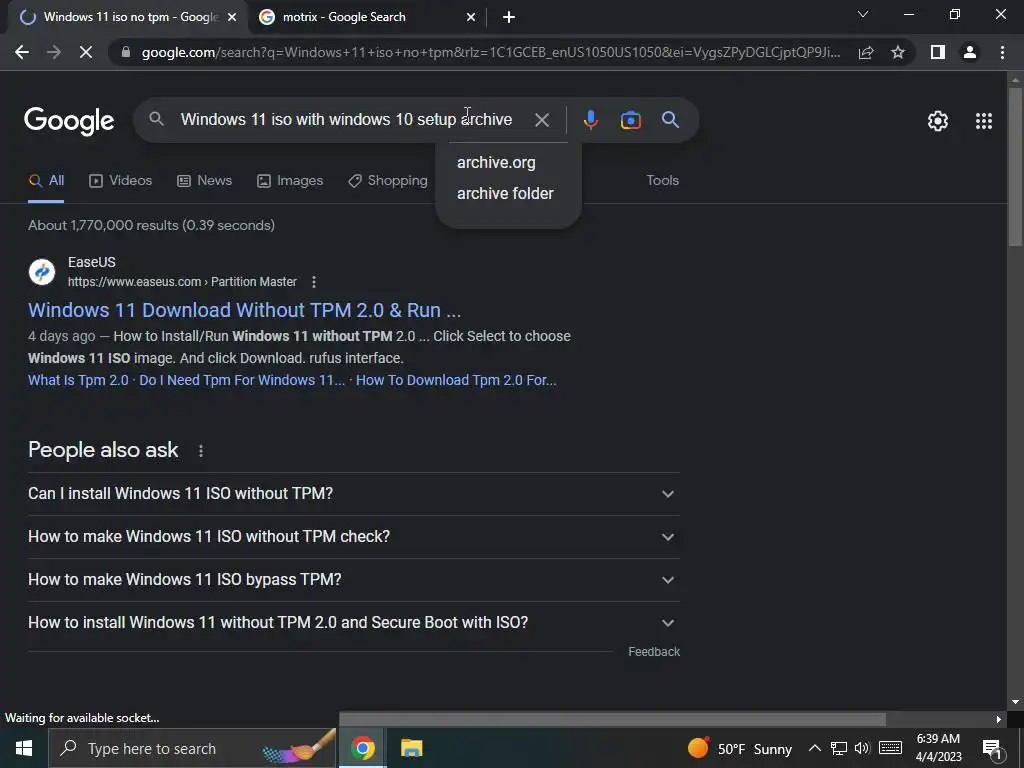Open the Chrome three-dot menu
This screenshot has height=768, width=1024.
click(x=1002, y=52)
